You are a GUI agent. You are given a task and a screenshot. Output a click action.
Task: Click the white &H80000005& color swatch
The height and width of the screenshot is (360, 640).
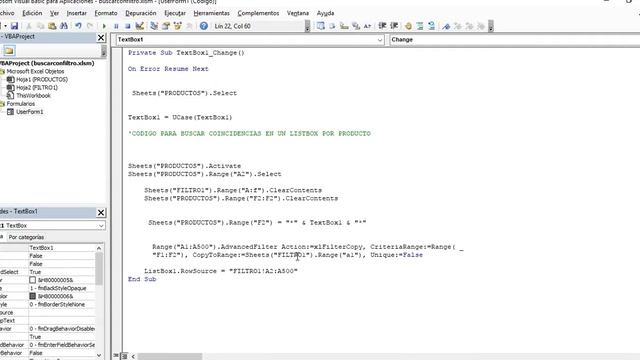pos(33,280)
